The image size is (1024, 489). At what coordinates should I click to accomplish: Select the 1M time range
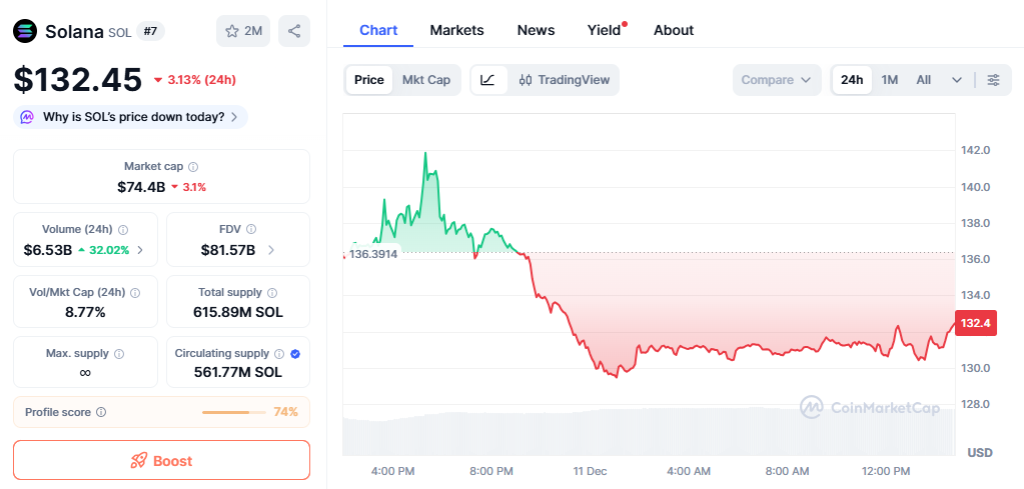889,80
